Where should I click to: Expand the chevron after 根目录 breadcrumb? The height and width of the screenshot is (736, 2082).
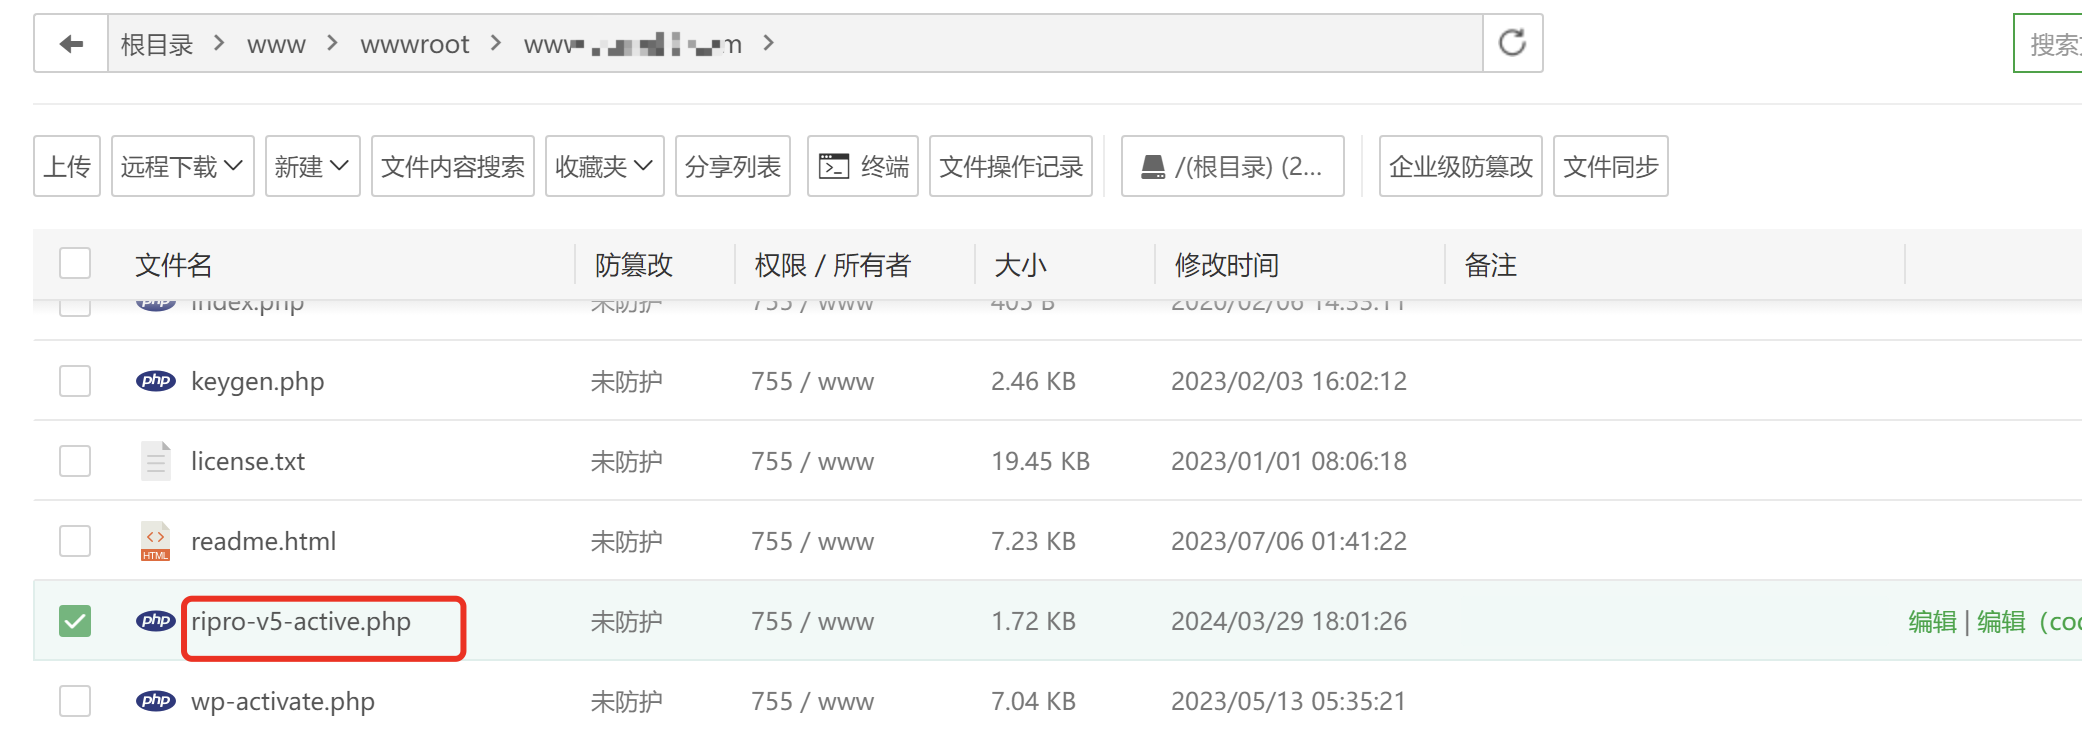pyautogui.click(x=219, y=43)
